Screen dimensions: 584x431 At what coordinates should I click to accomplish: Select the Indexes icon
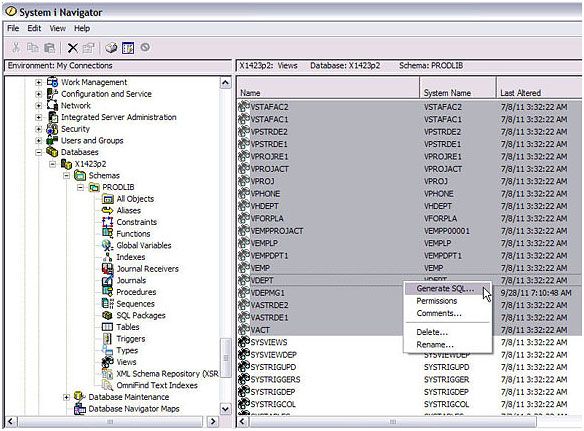tap(108, 257)
